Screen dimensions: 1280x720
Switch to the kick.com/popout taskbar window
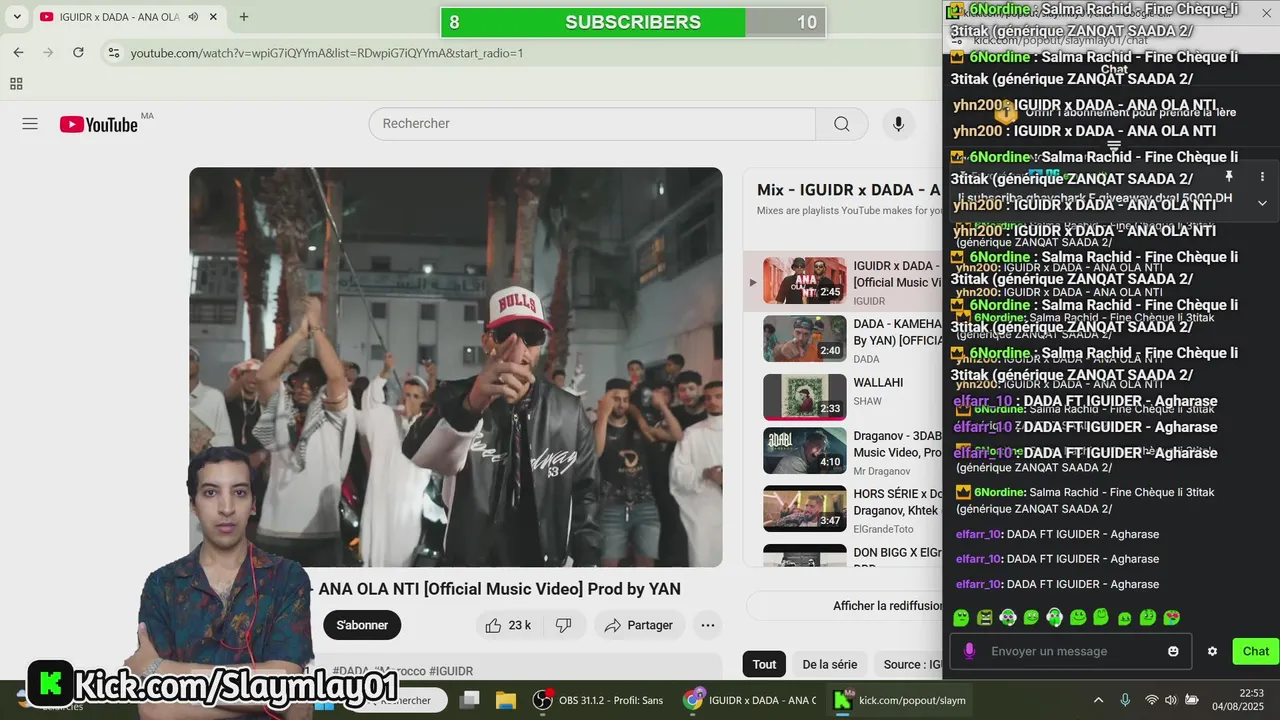[900, 700]
